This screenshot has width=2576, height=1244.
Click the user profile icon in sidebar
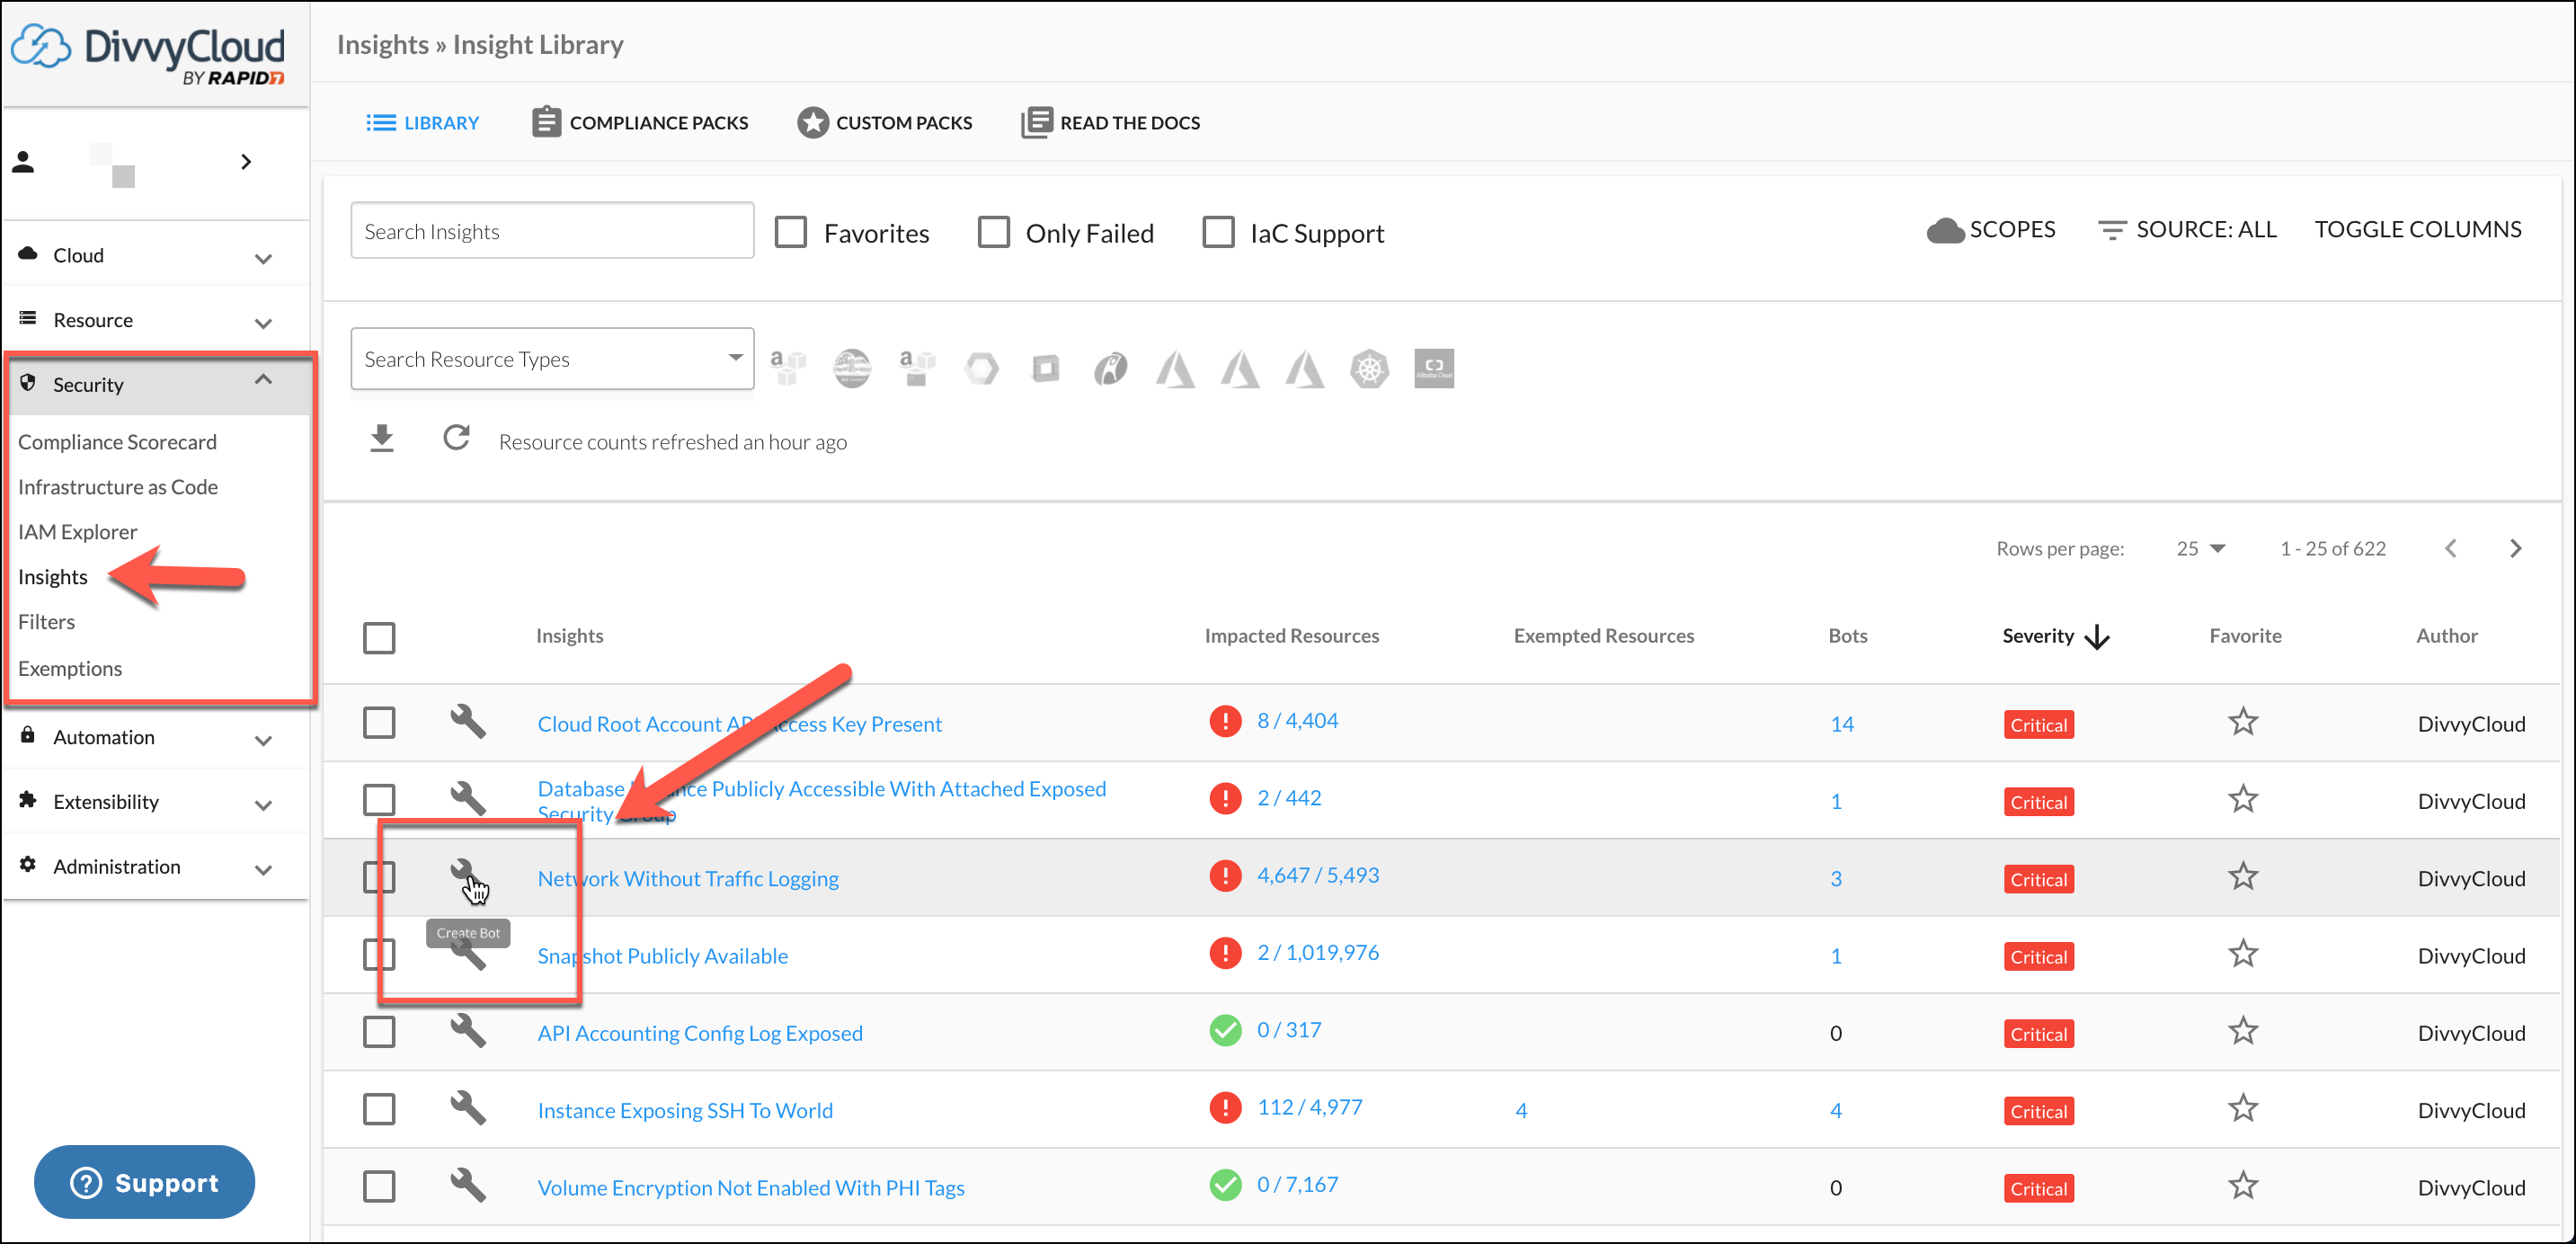[24, 161]
